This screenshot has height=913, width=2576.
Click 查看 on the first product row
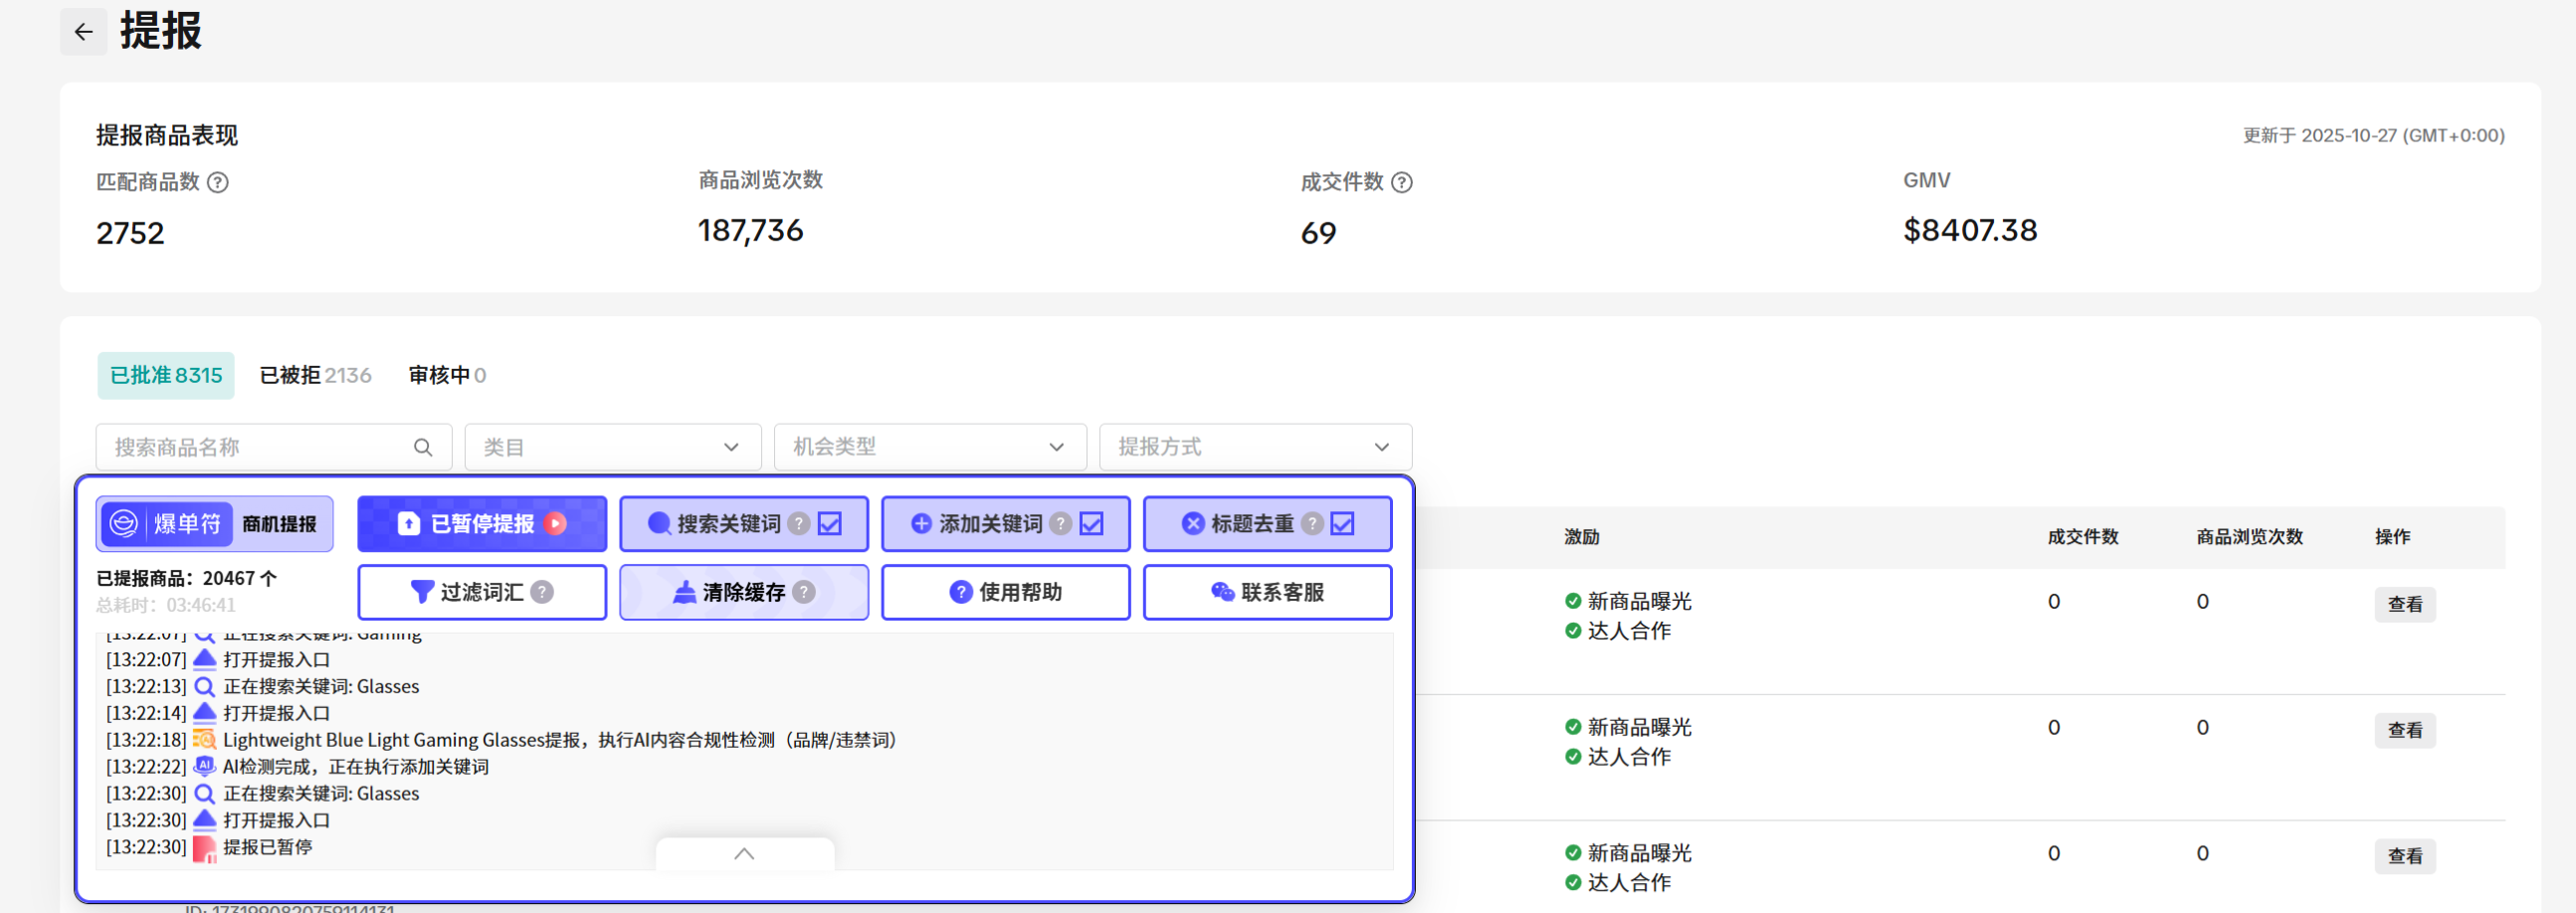pos(2406,603)
